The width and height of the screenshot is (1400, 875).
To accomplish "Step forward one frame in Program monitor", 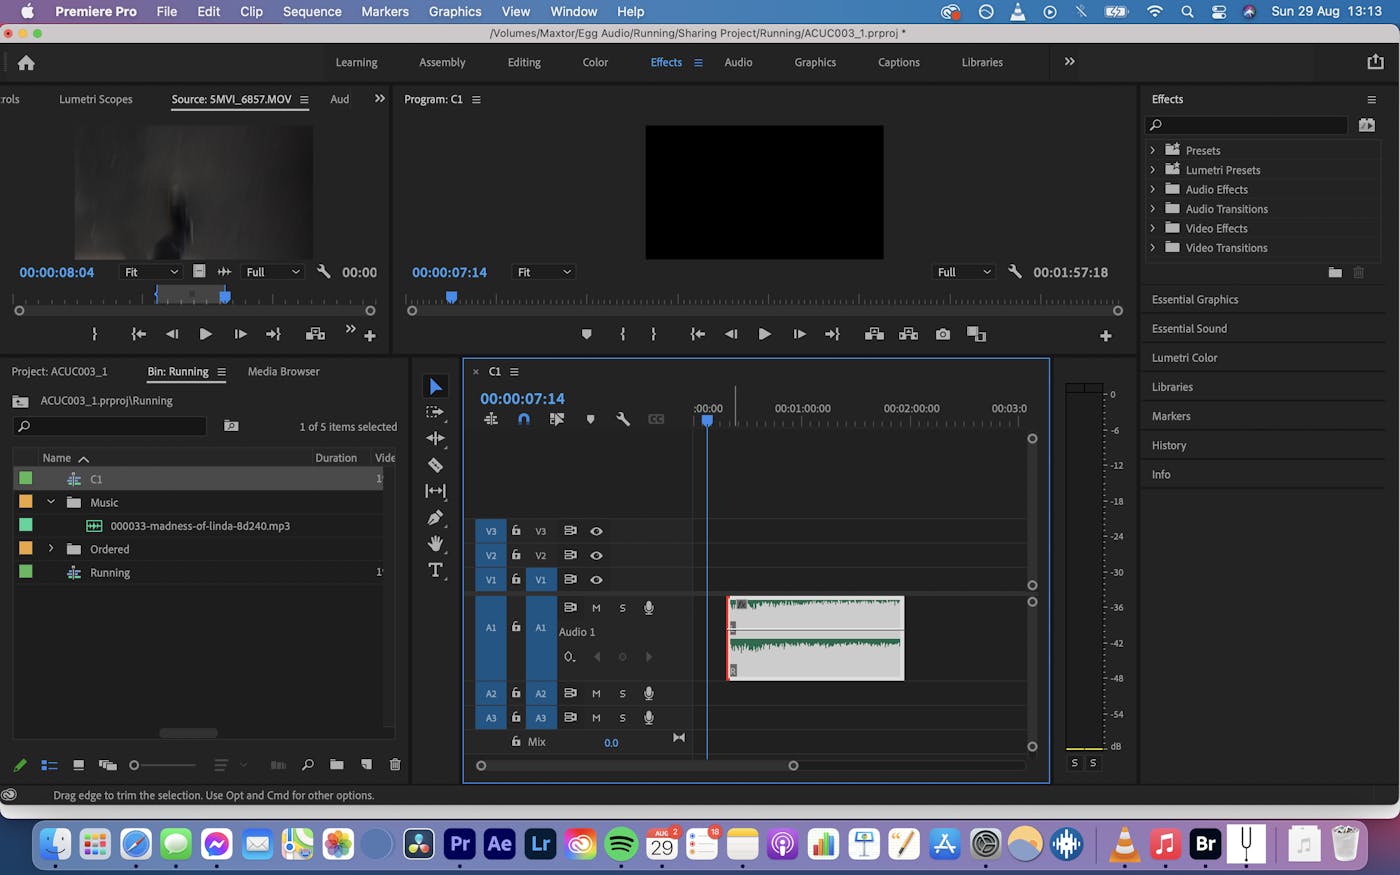I will coord(799,334).
